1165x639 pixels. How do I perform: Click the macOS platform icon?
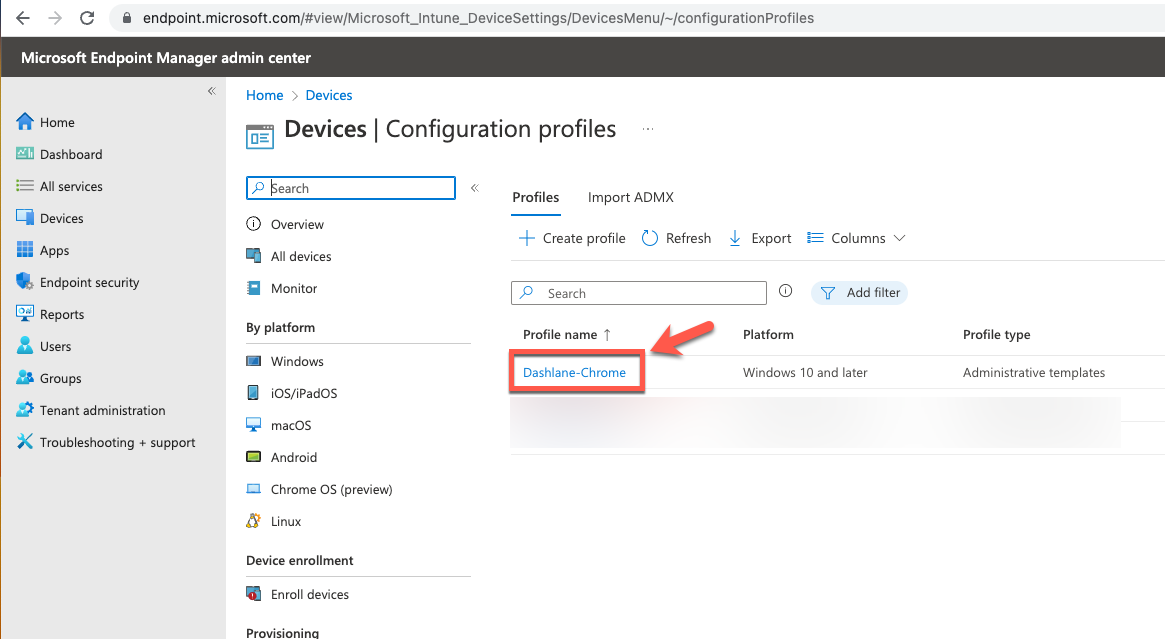(253, 424)
